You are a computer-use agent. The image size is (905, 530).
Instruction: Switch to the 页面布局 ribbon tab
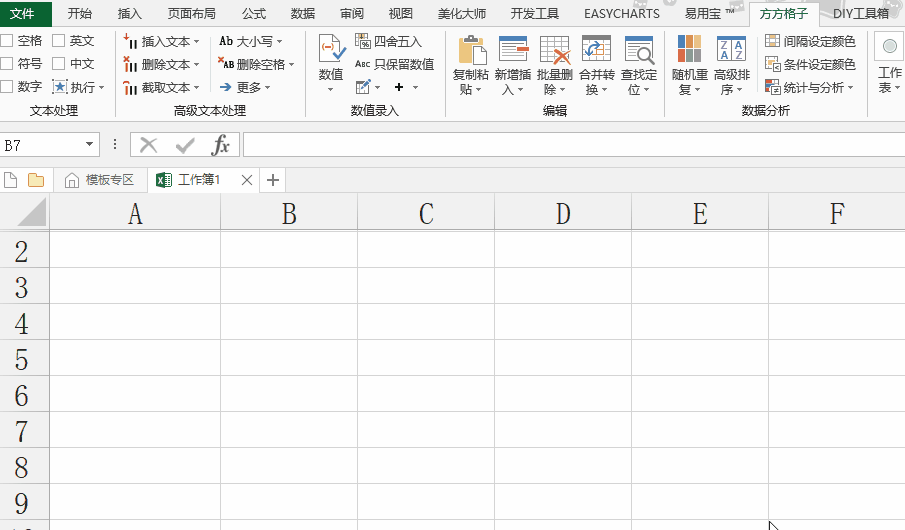(192, 13)
